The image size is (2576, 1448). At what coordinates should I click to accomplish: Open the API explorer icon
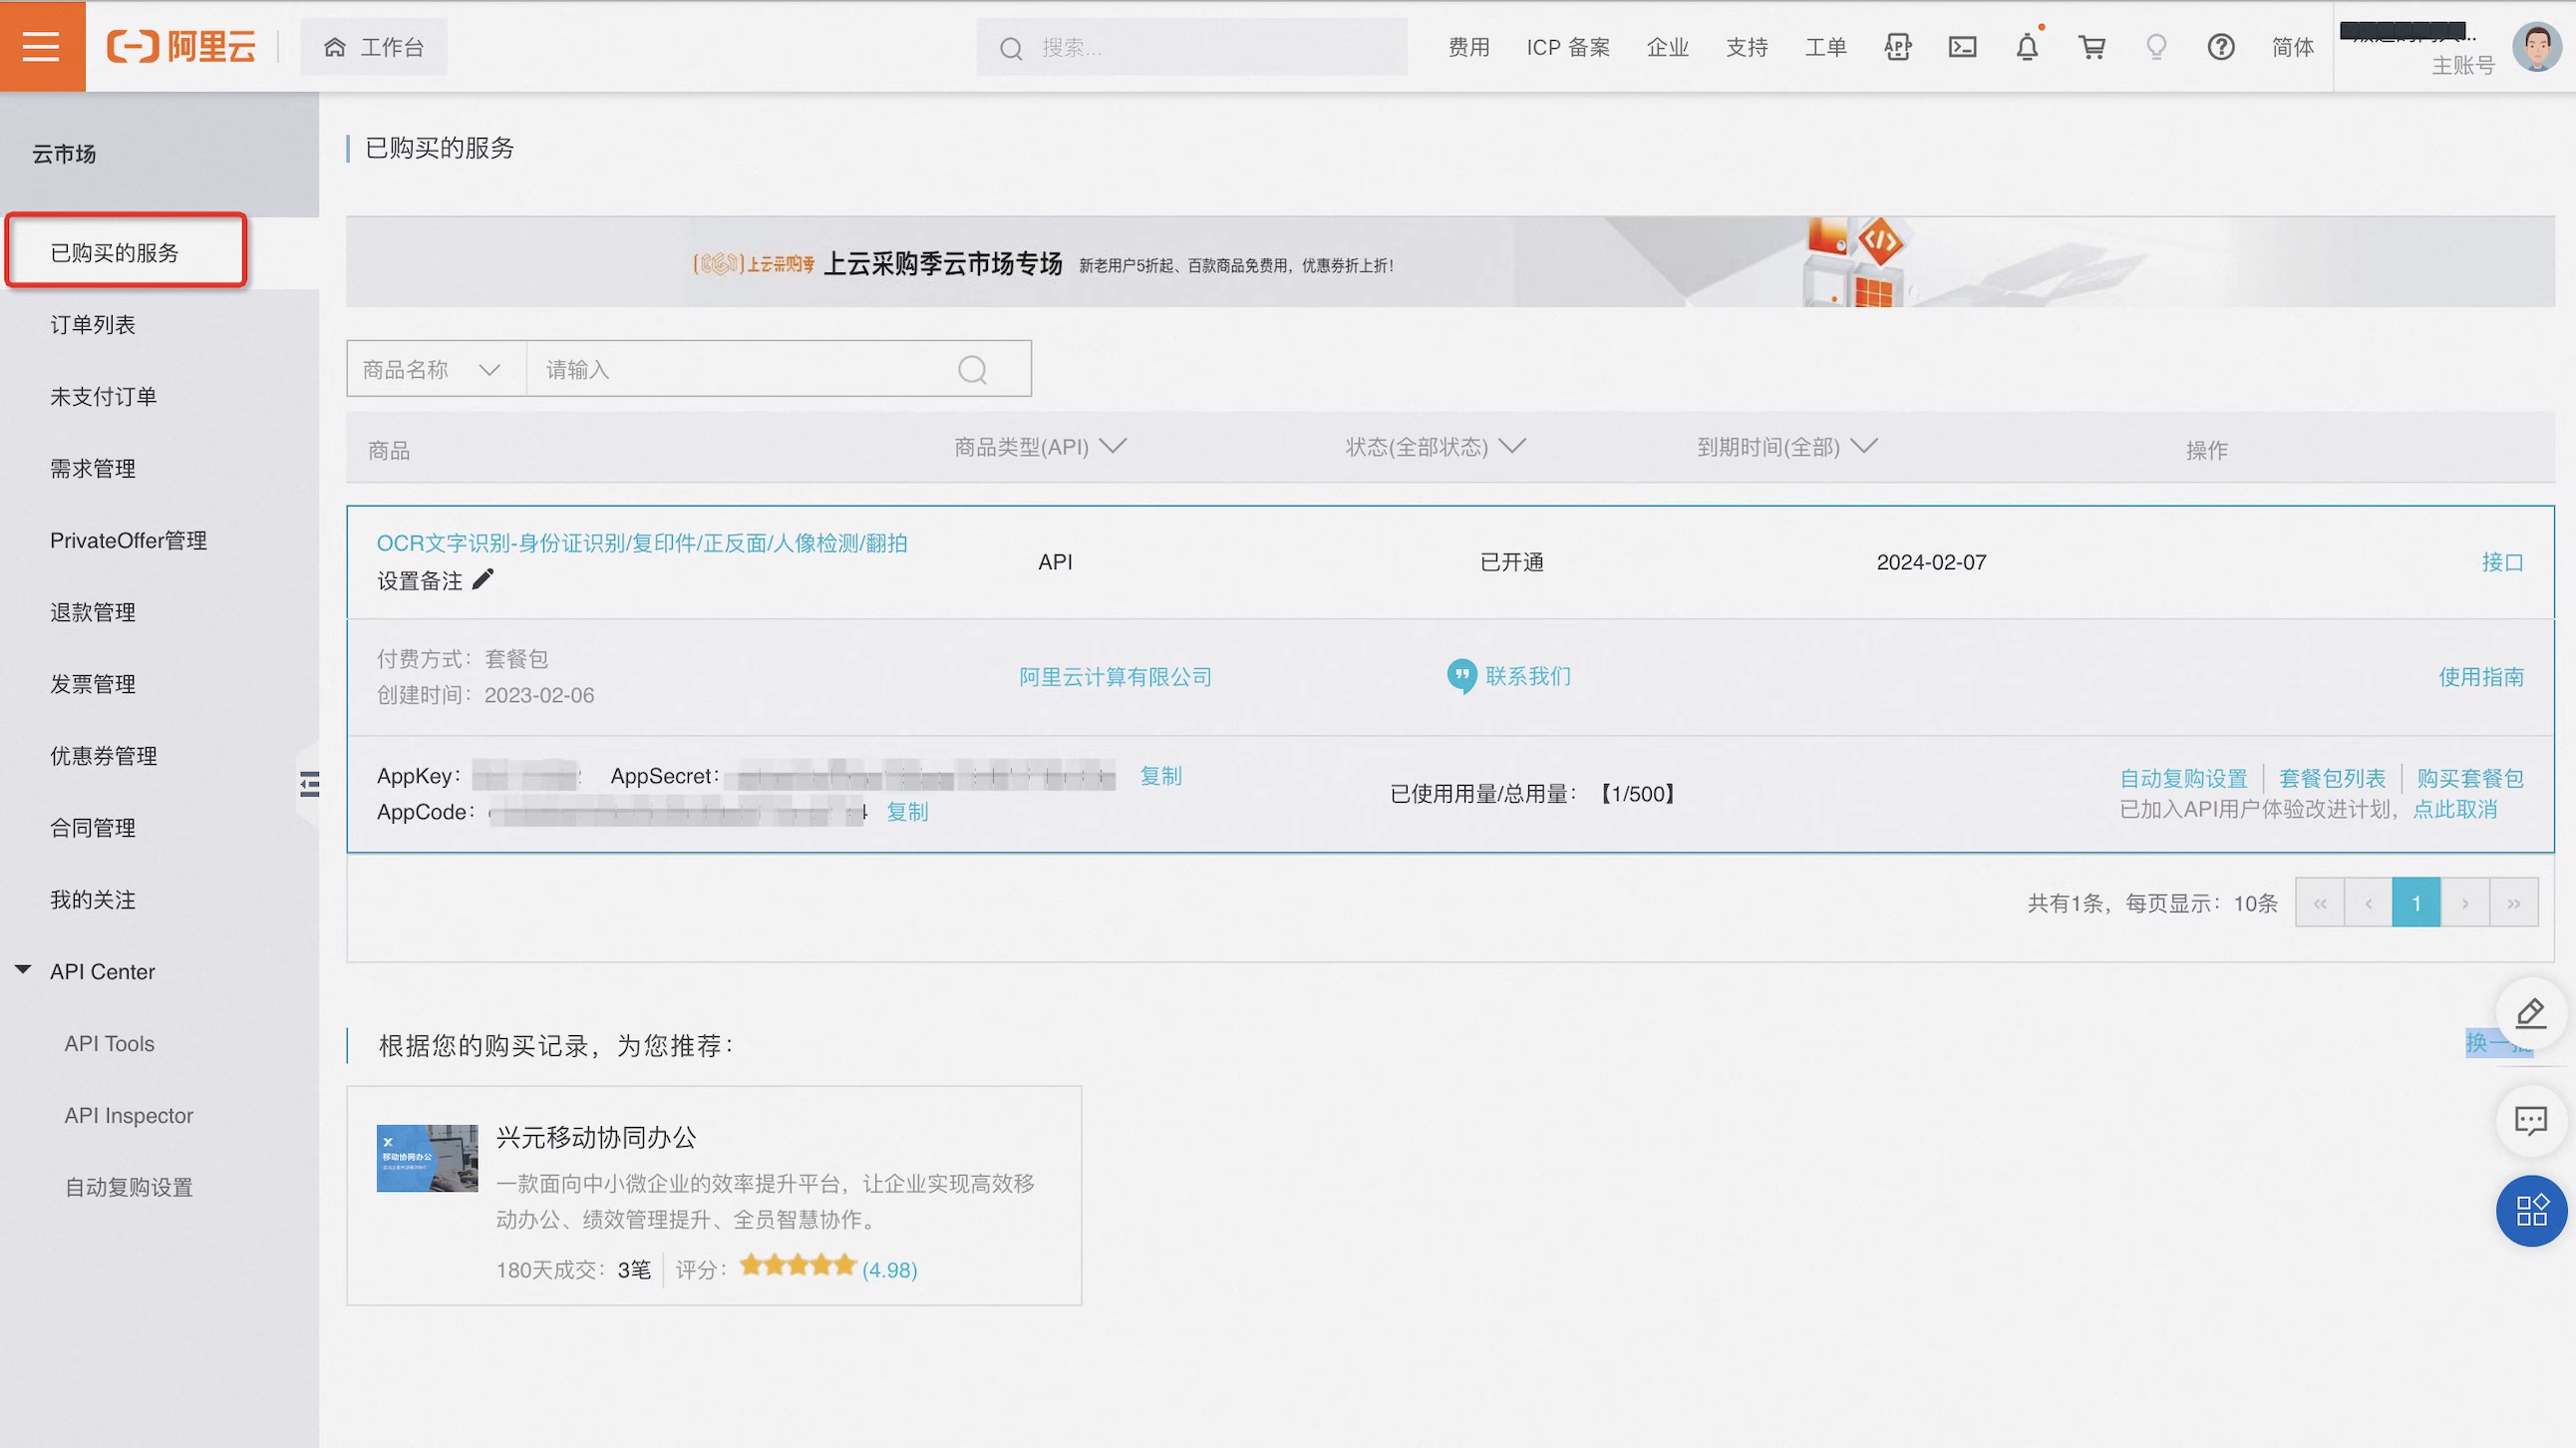[1897, 47]
